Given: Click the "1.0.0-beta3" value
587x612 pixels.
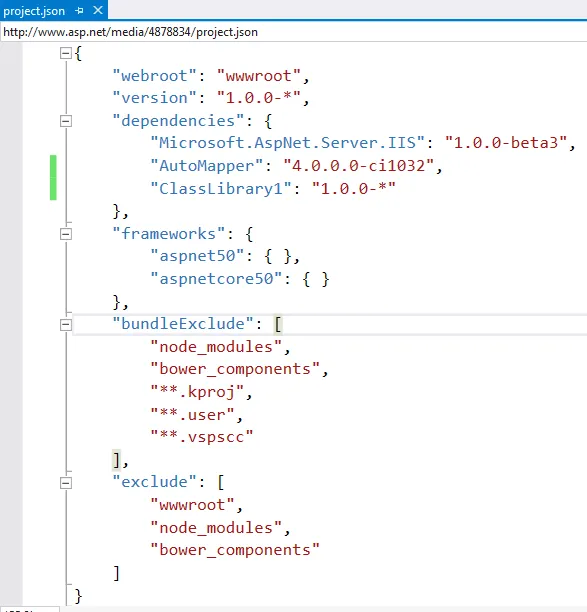Looking at the screenshot, I should click(506, 143).
